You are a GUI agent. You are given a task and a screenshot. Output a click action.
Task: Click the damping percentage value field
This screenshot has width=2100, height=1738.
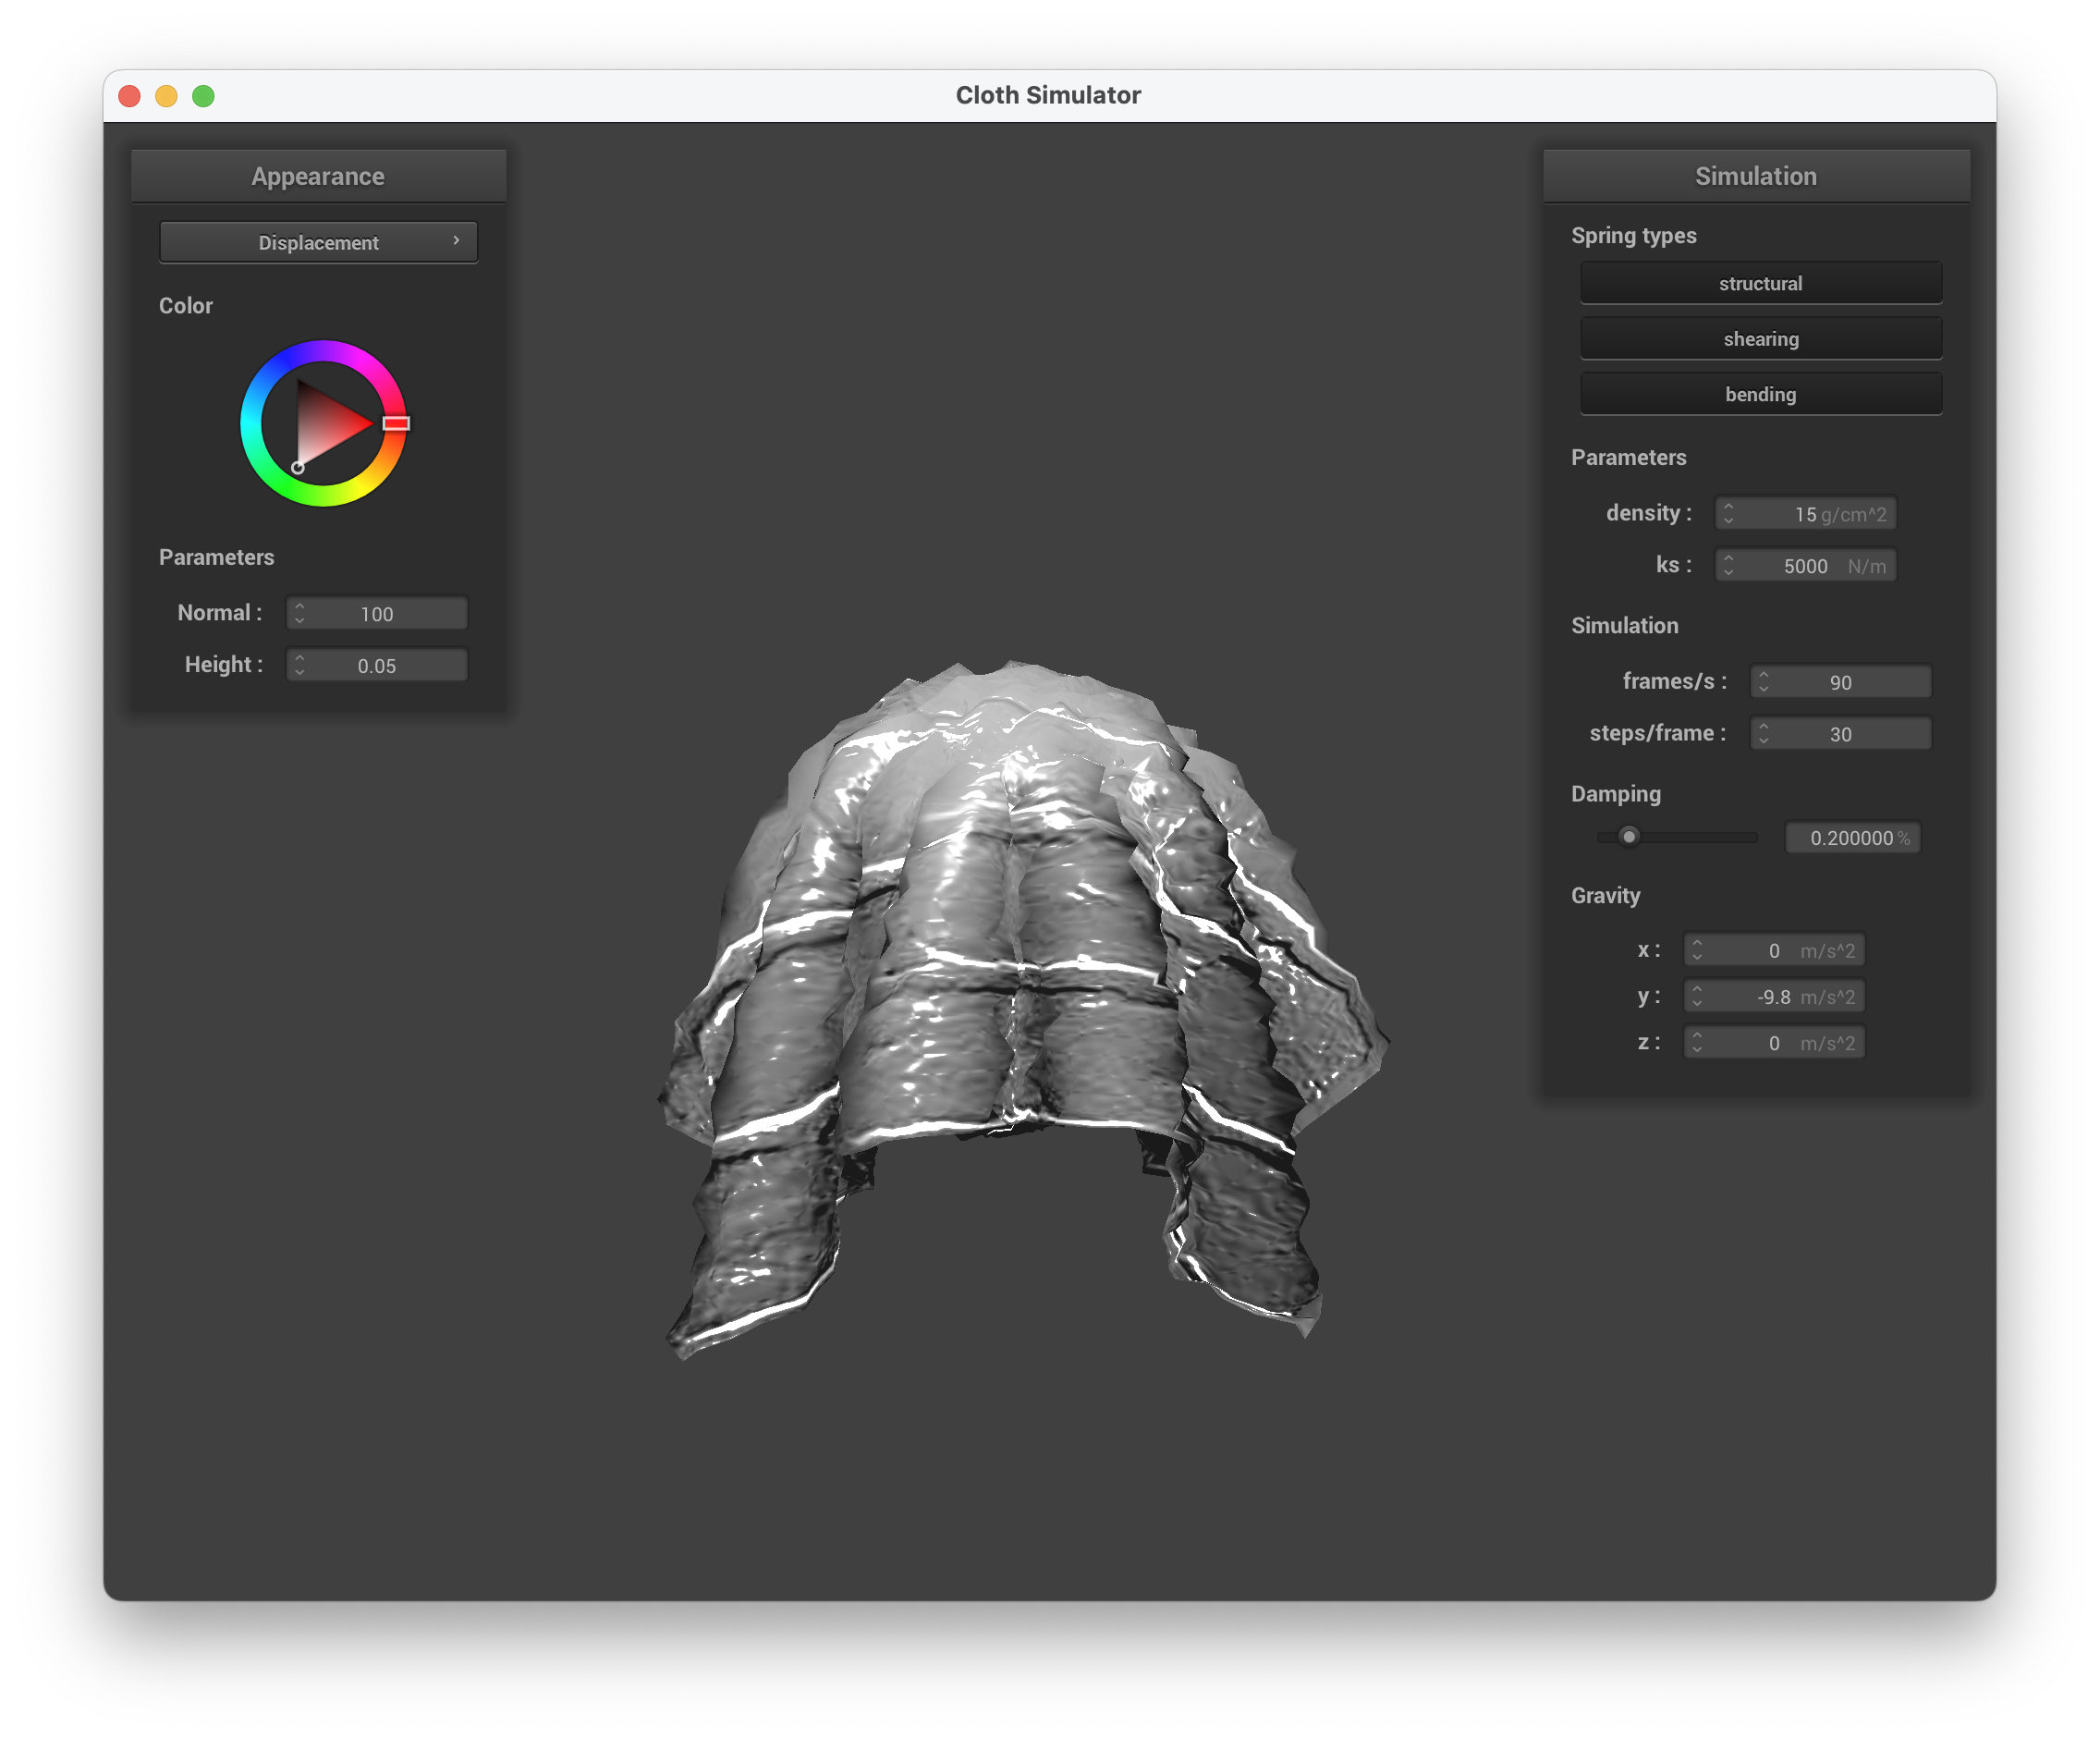(1851, 838)
